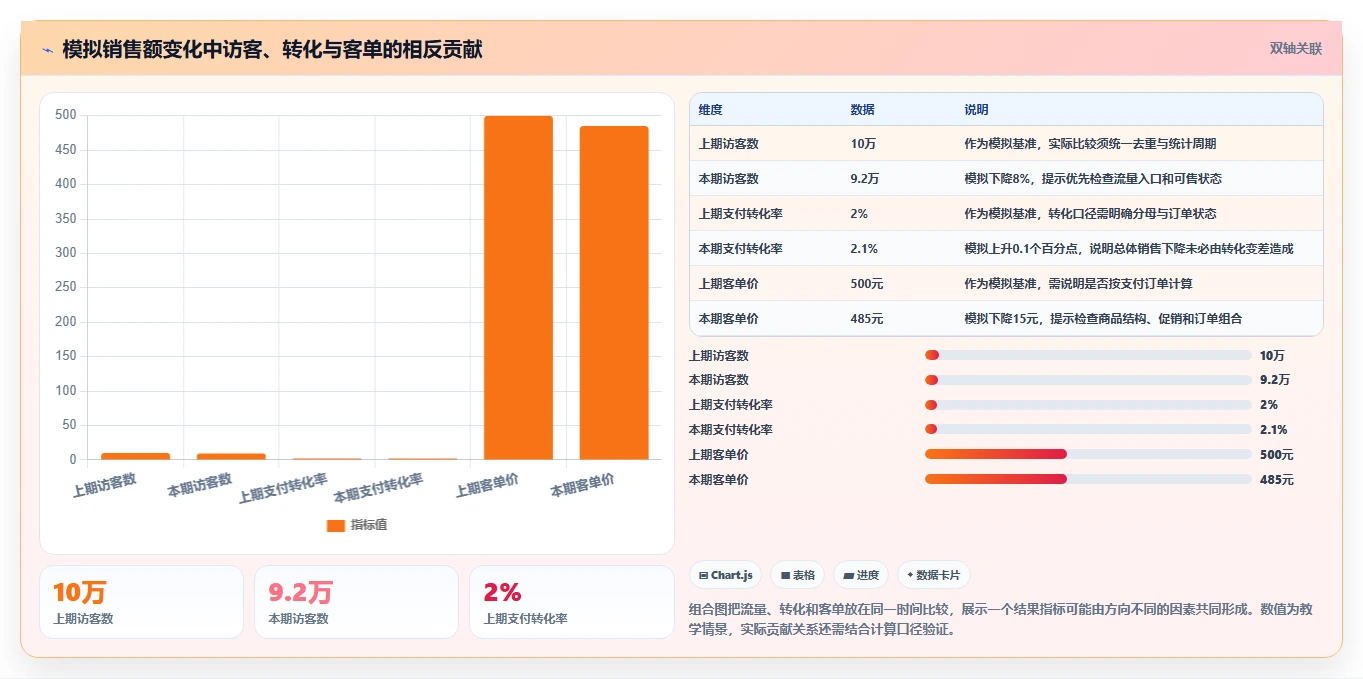Click the 维度 column header
The image size is (1363, 679).
tap(710, 110)
